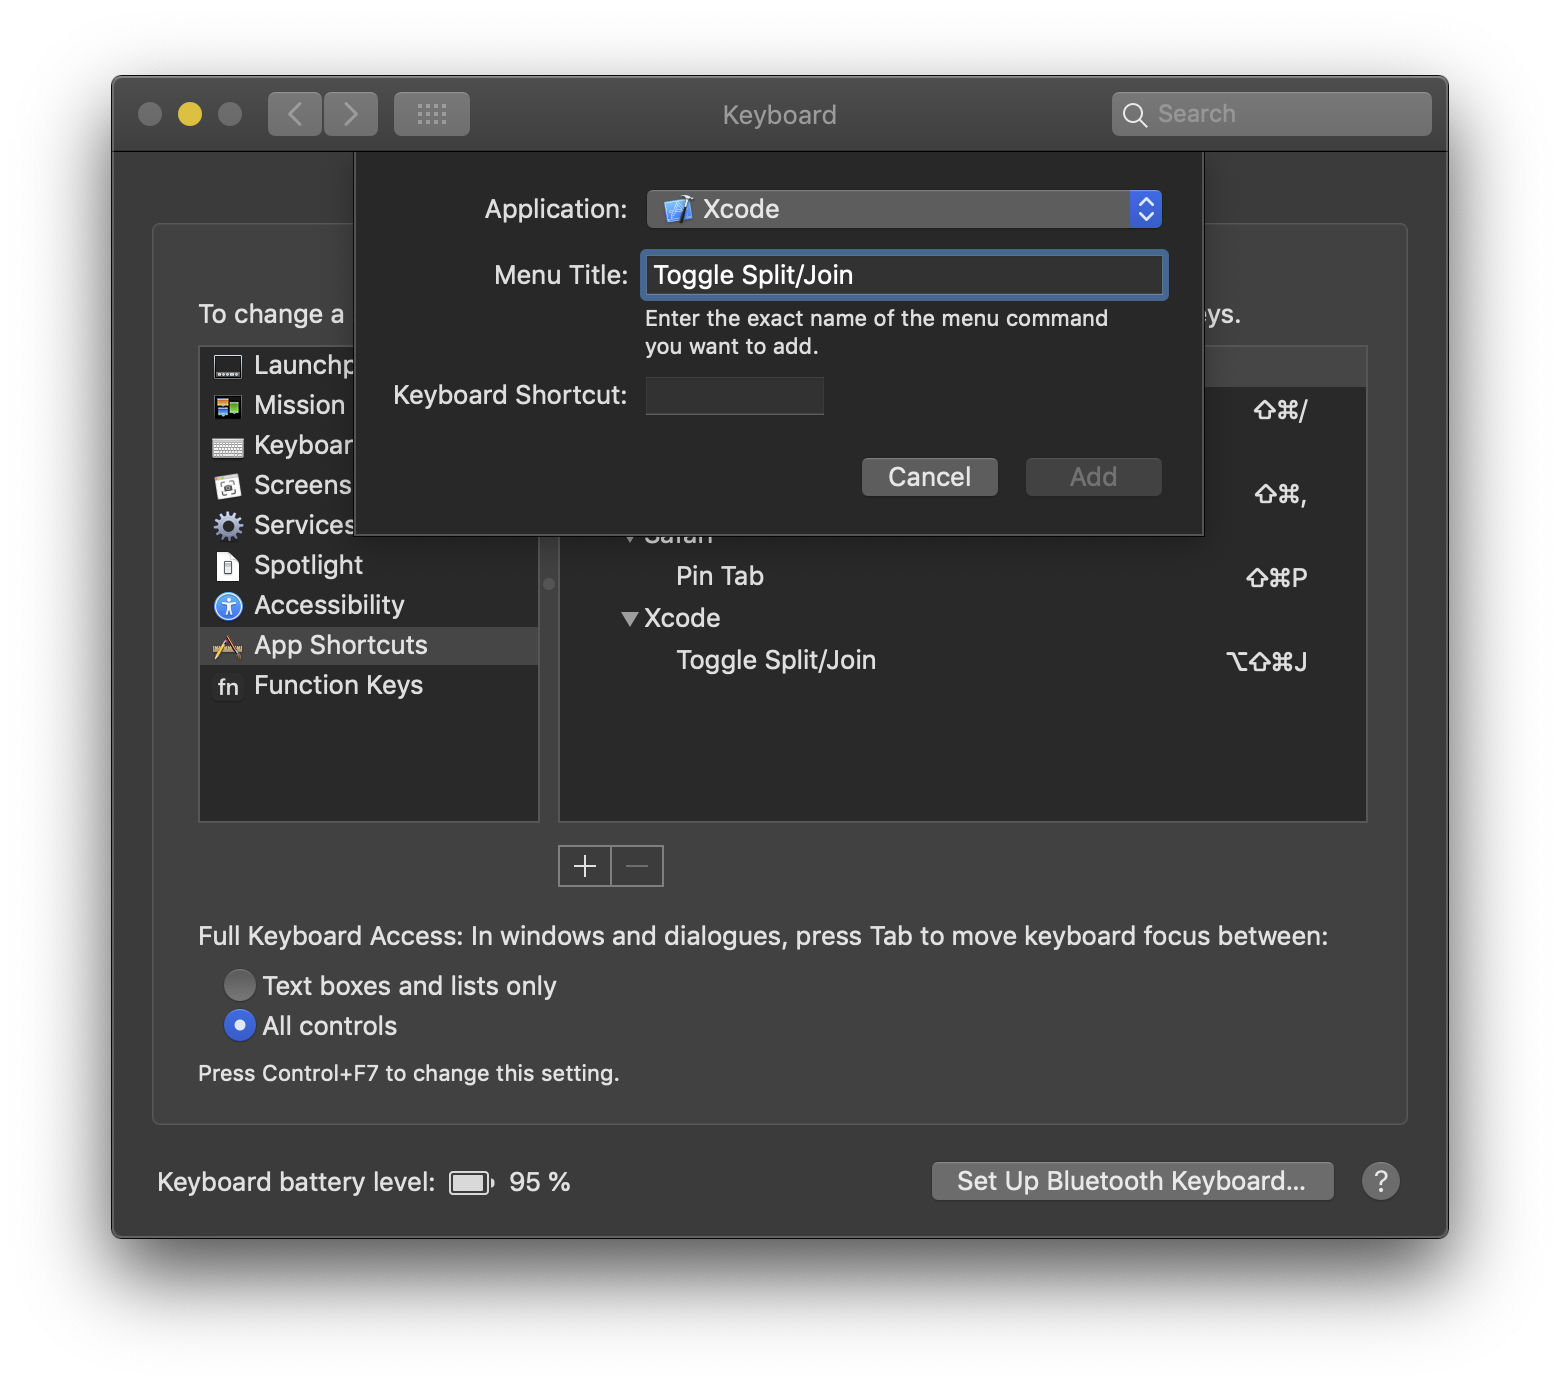Click the keyboard battery level icon
Screen dimensions: 1560x1386
(x=471, y=1183)
